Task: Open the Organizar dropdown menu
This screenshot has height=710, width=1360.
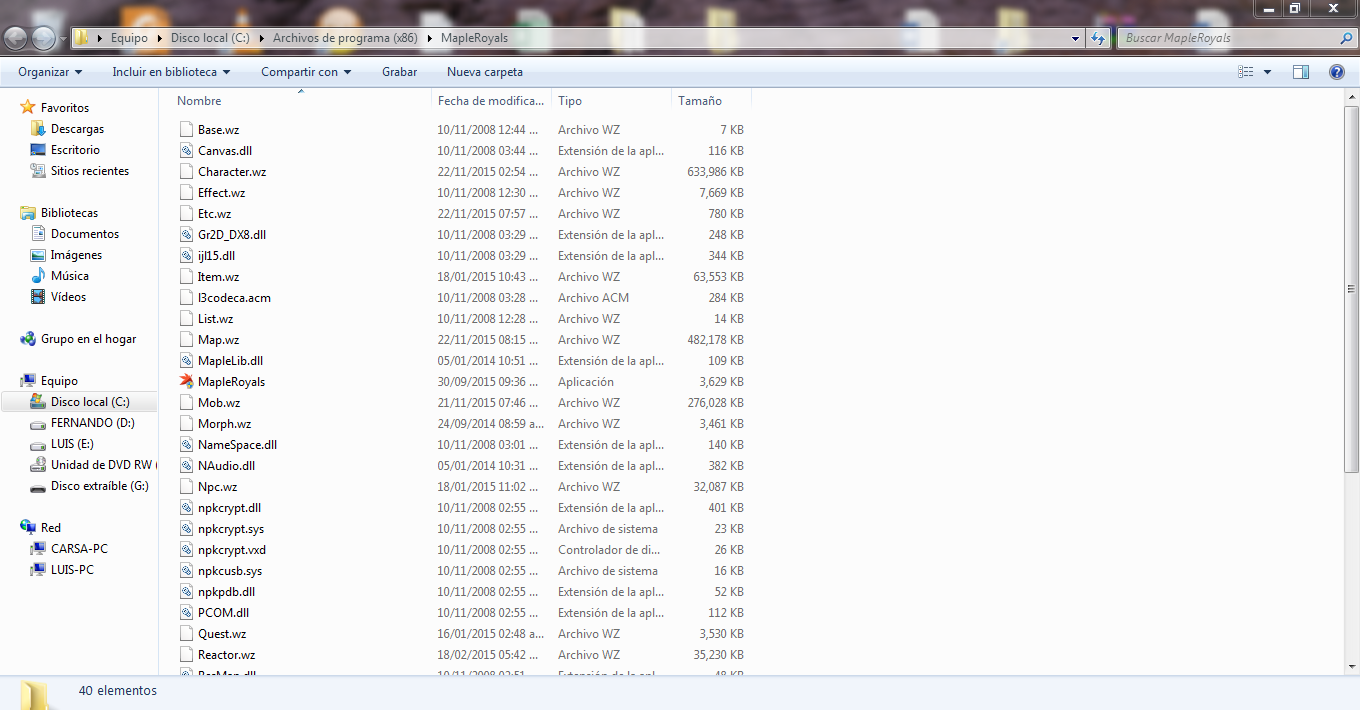Action: click(50, 72)
